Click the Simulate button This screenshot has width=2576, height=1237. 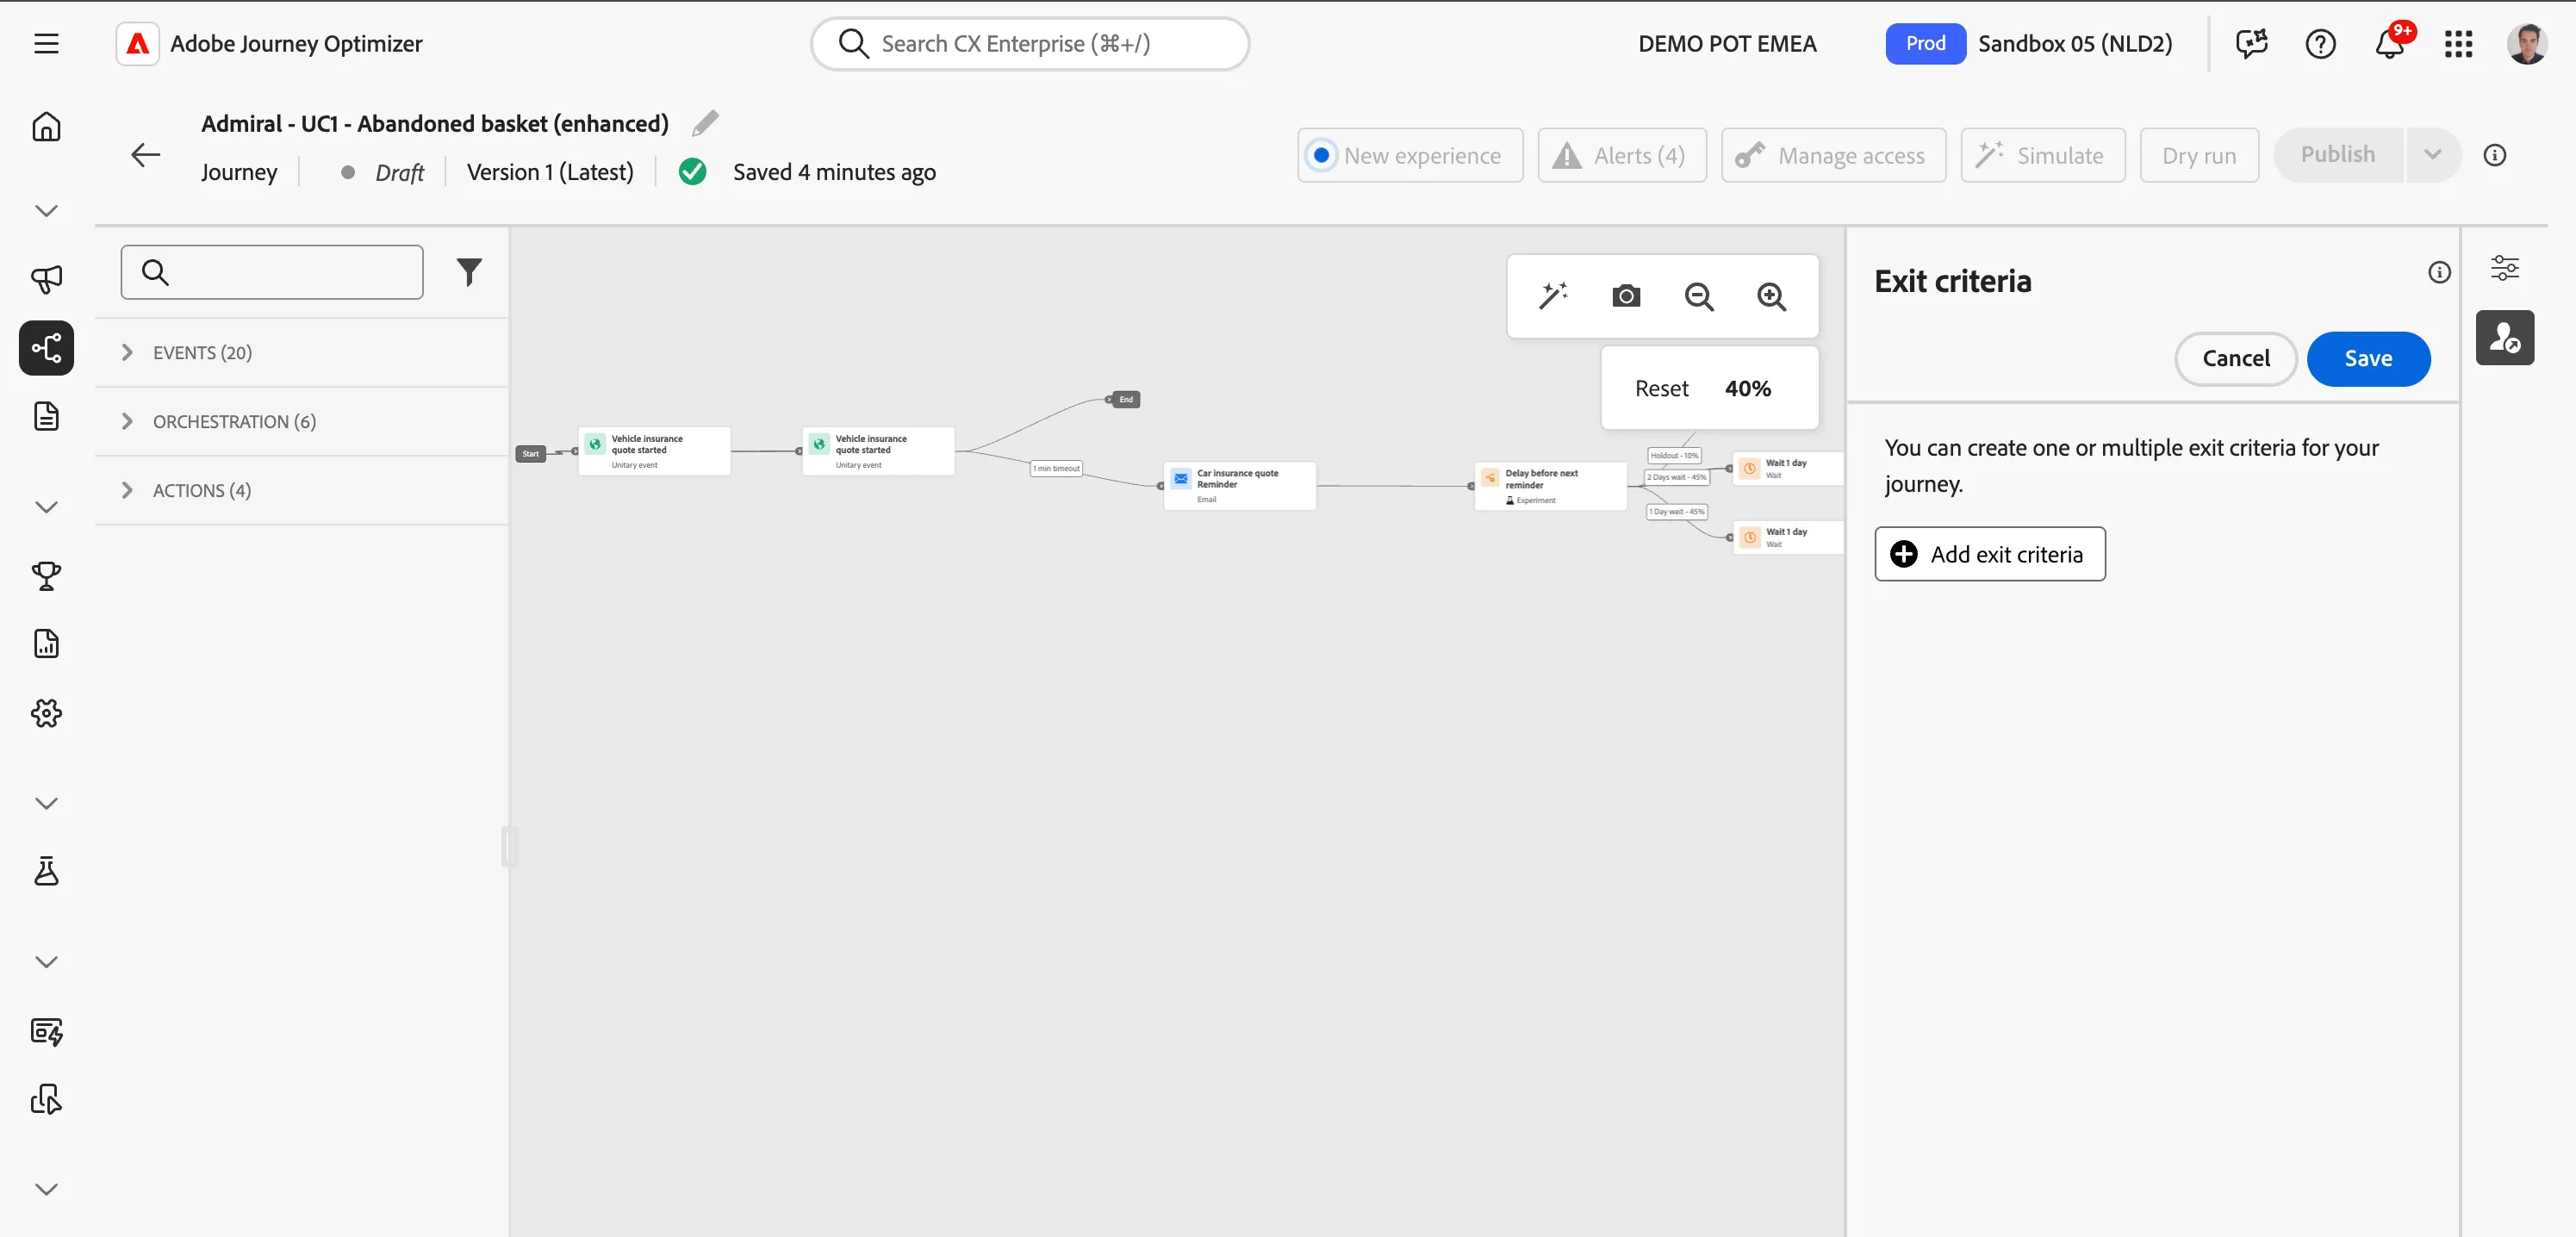2042,155
